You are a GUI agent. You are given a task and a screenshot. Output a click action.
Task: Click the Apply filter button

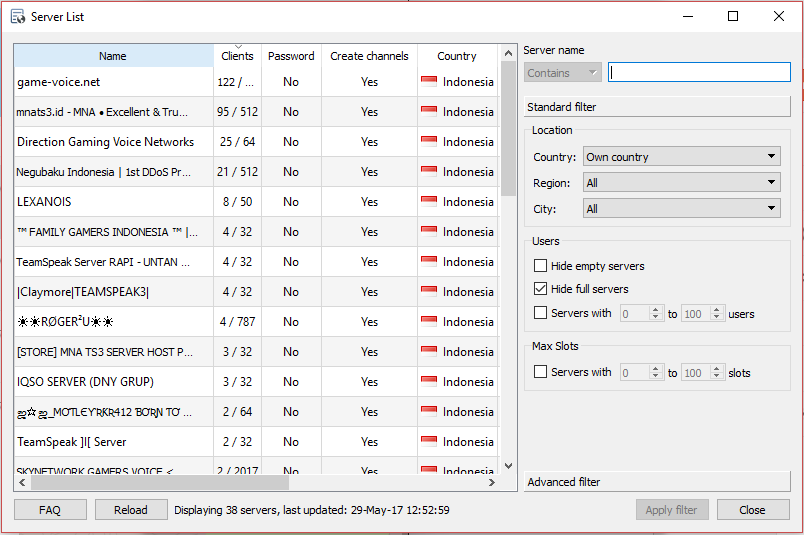pos(672,510)
